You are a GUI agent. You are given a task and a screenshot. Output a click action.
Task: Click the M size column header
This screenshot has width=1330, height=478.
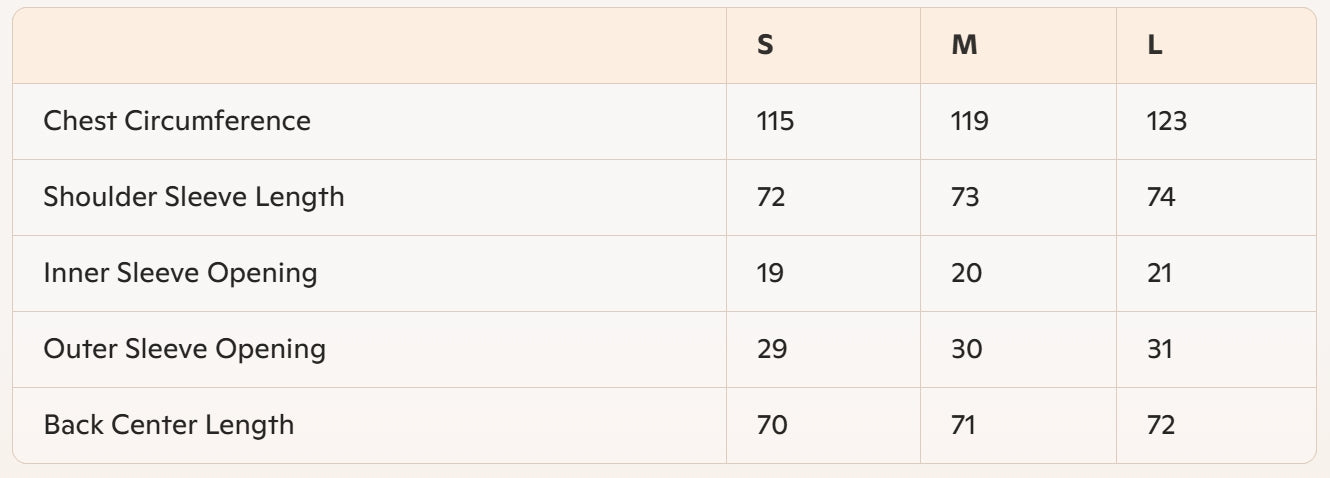coord(964,46)
